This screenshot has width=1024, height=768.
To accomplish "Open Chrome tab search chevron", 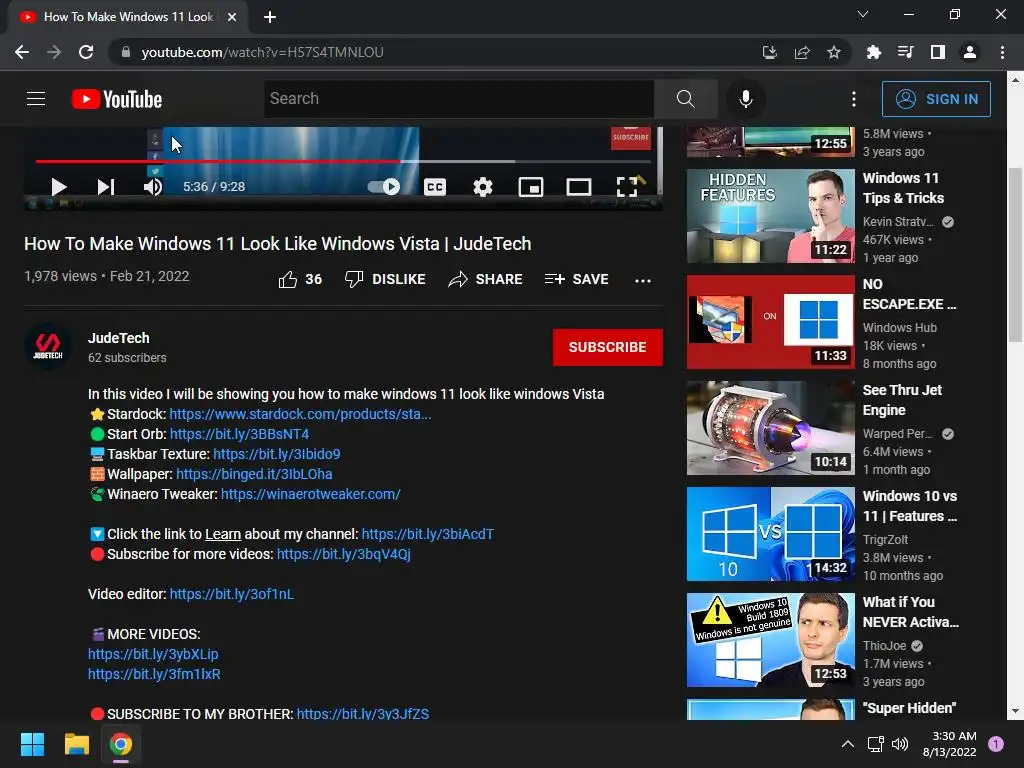I will click(863, 14).
